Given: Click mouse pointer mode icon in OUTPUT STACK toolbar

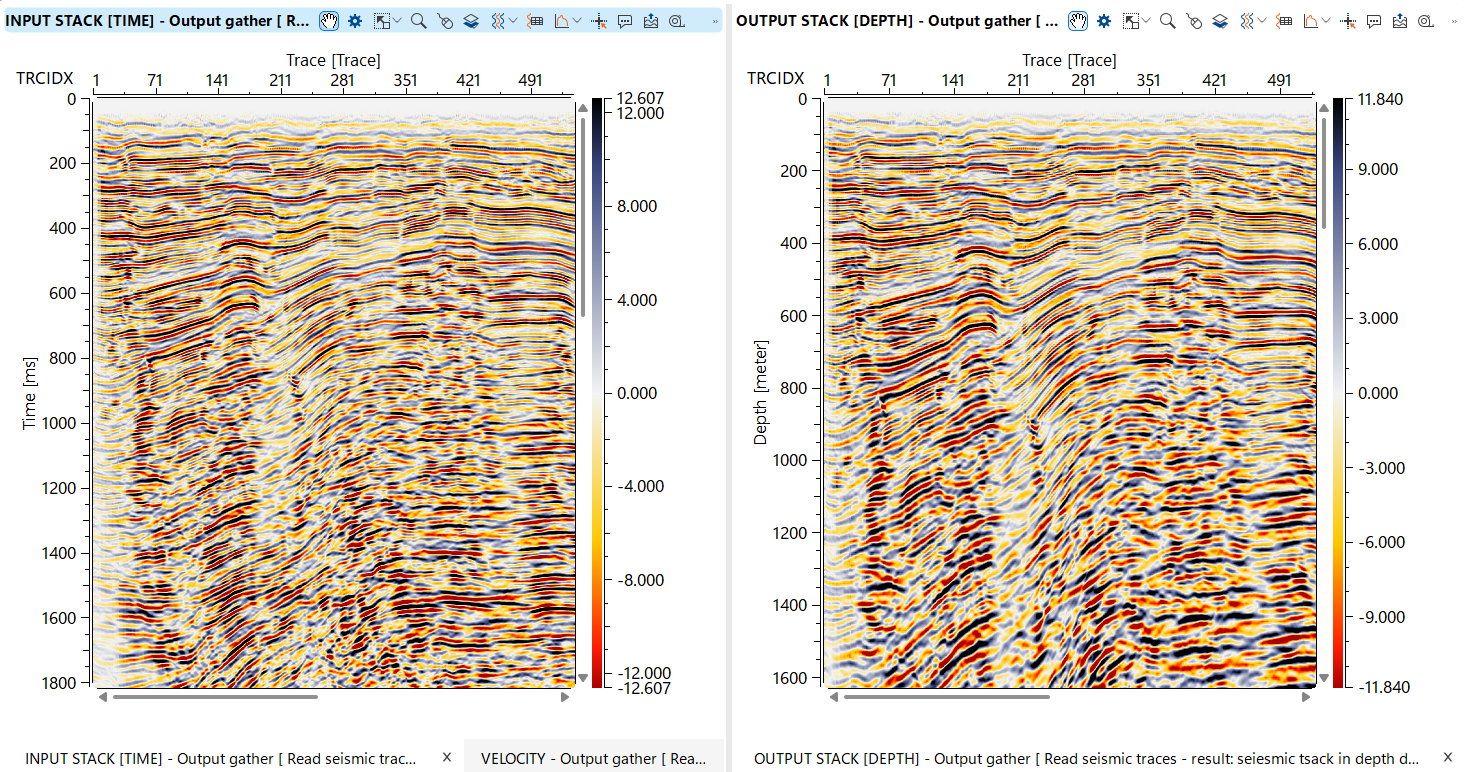Looking at the screenshot, I should click(1193, 20).
